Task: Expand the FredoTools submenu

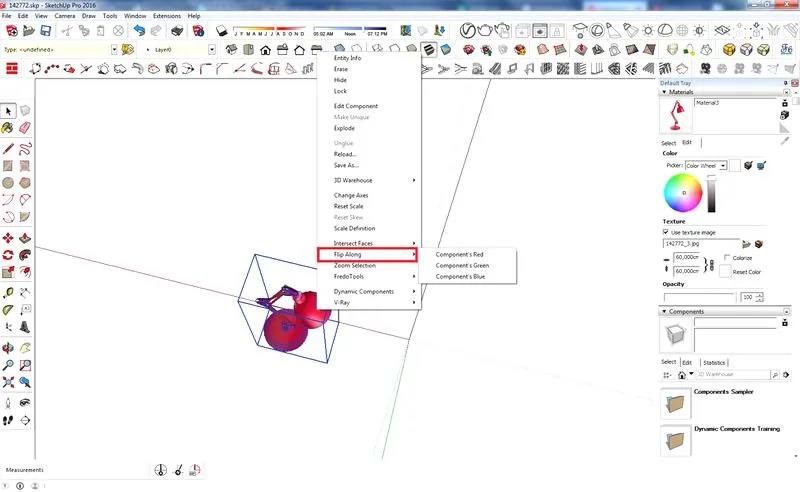Action: pyautogui.click(x=368, y=277)
